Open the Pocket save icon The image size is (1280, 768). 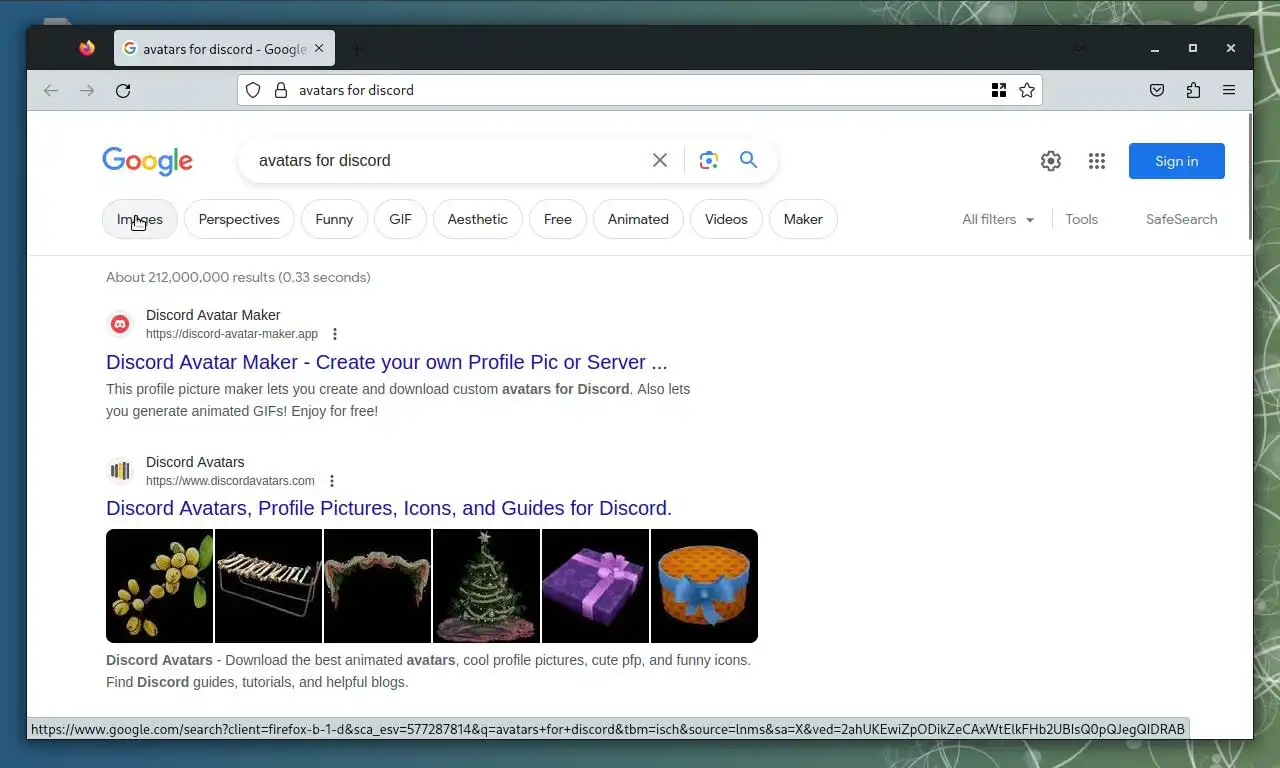[x=1157, y=90]
